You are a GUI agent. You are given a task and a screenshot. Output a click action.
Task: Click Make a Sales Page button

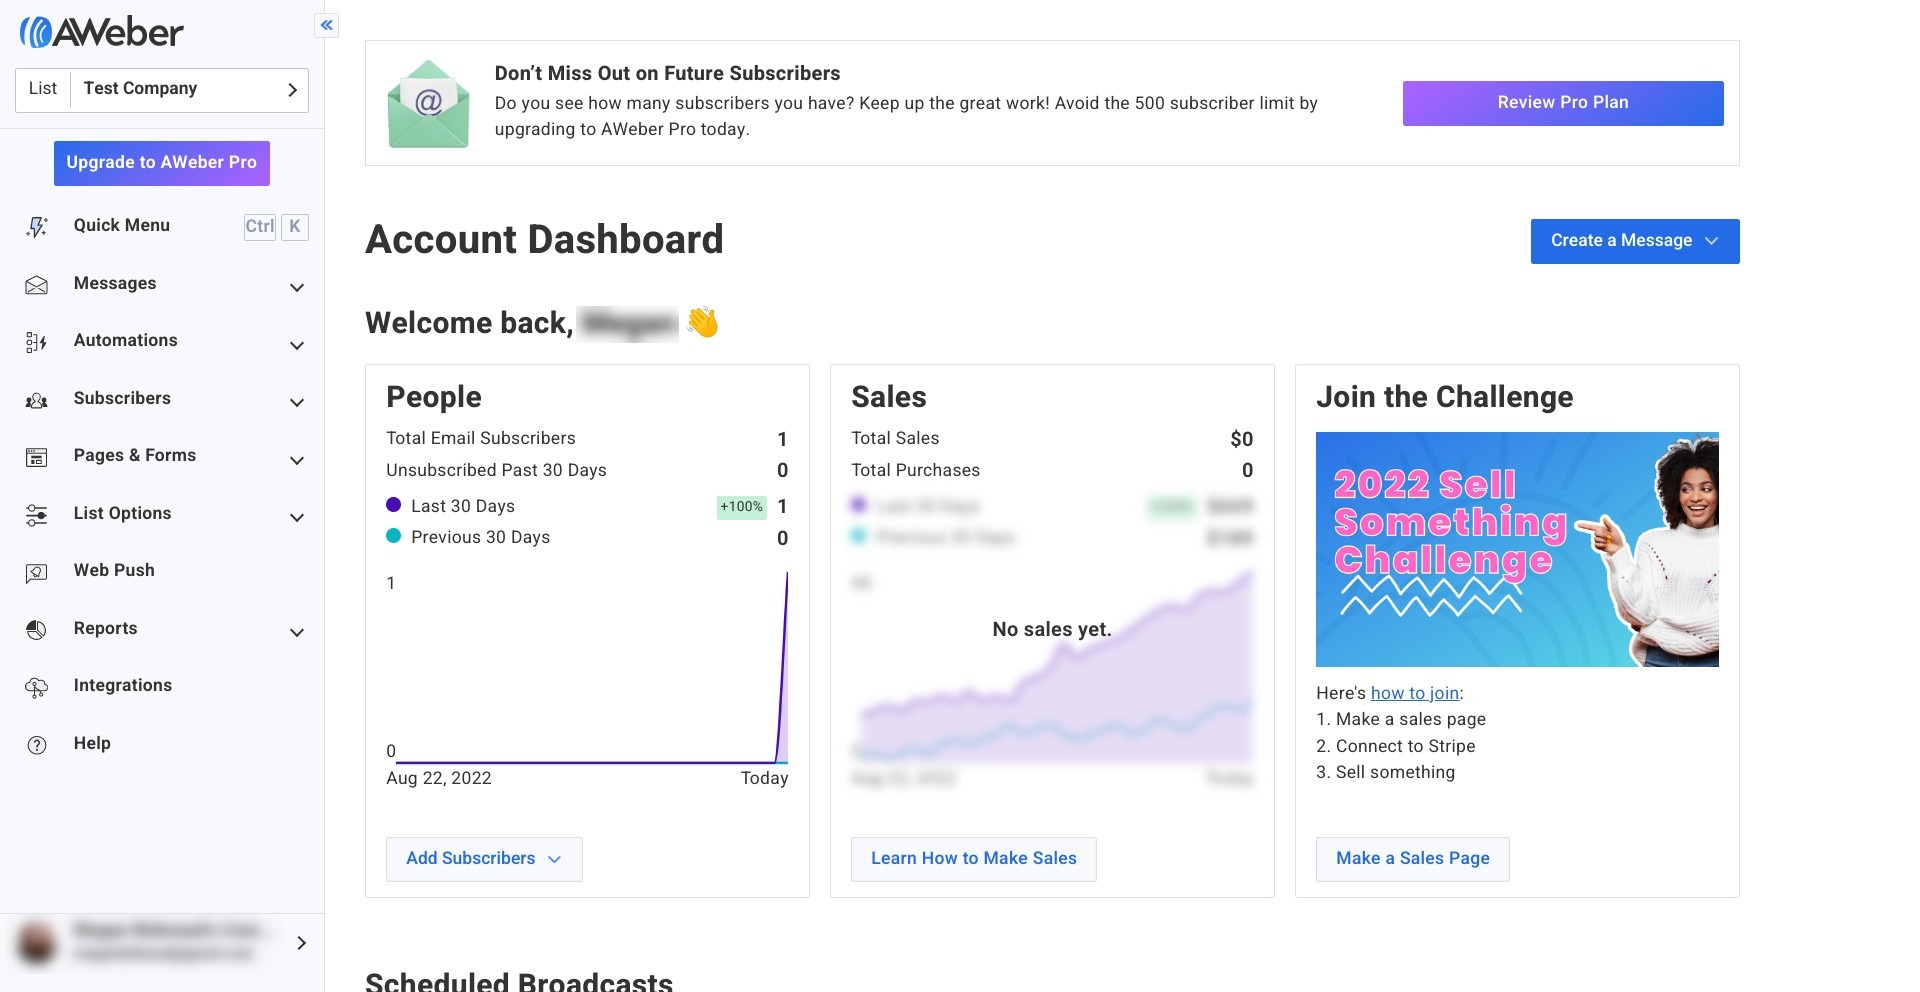(x=1413, y=859)
